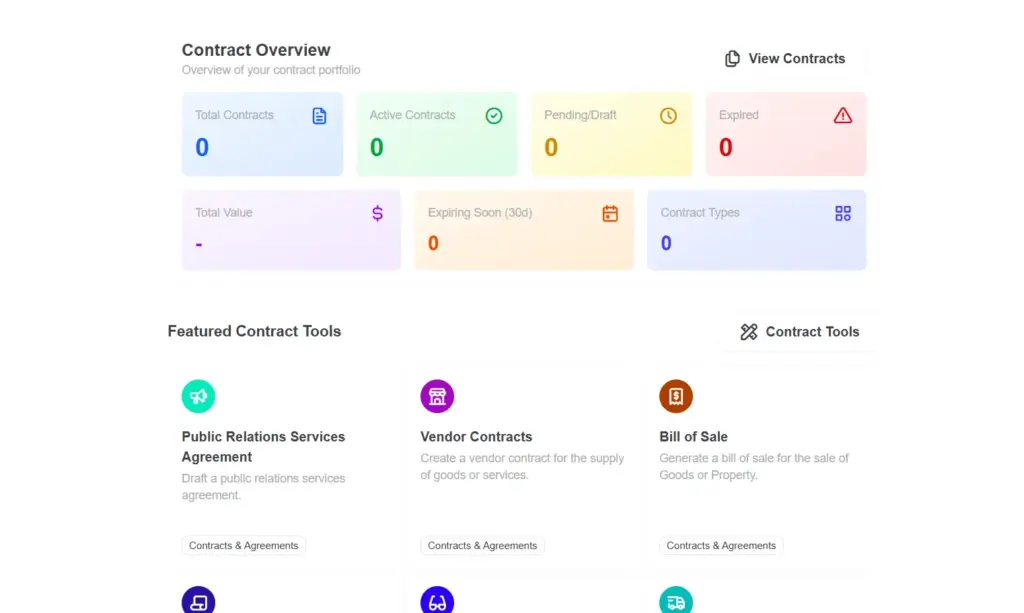Select the purple glasses tool icon
1024x613 pixels.
(437, 600)
